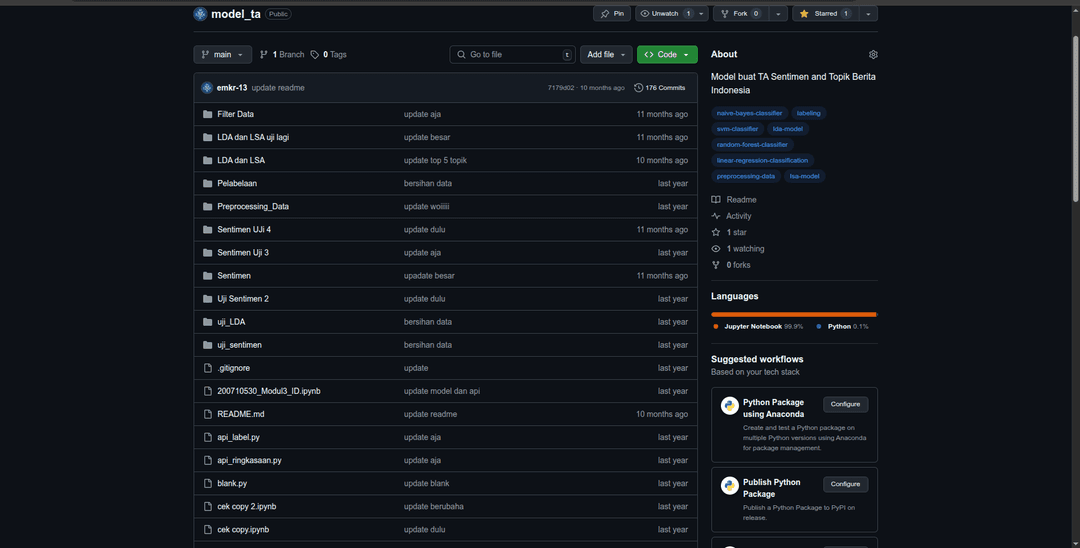Viewport: 1080px width, 548px height.
Task: Click the Filter Data folder icon
Action: pos(208,114)
